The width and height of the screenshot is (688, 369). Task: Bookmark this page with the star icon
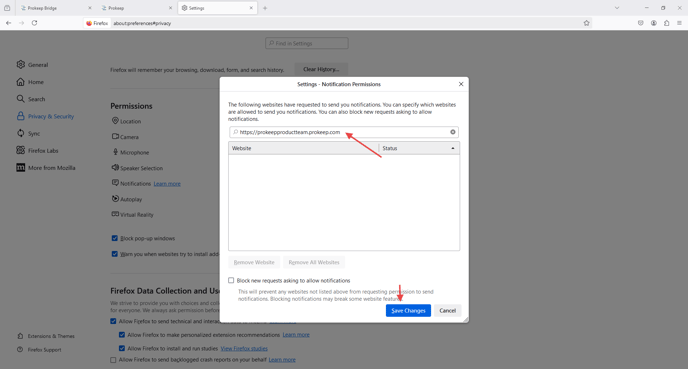(586, 23)
